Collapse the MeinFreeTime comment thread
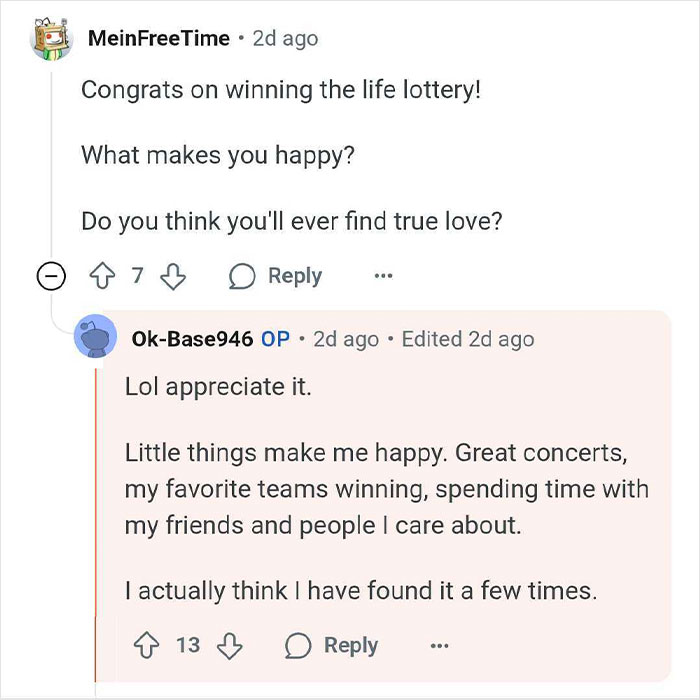The height and width of the screenshot is (700, 700). [51, 277]
